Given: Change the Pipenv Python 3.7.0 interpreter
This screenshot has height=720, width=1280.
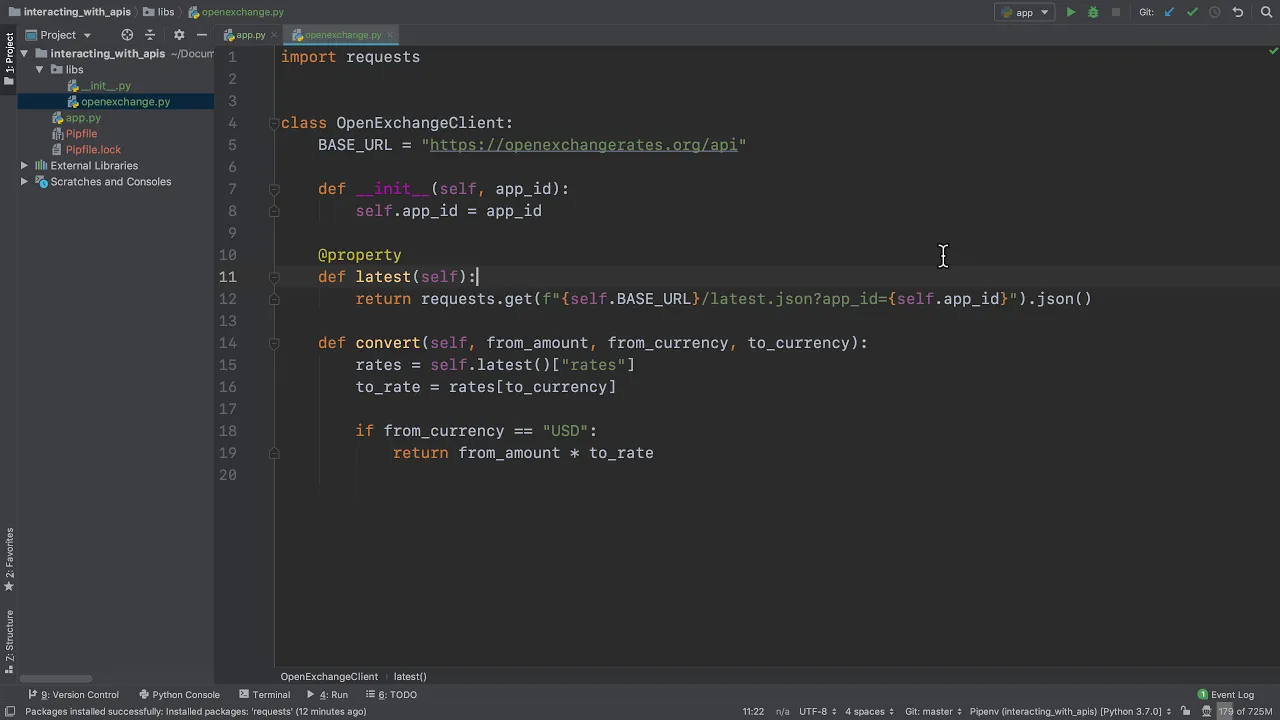Looking at the screenshot, I should point(1070,711).
